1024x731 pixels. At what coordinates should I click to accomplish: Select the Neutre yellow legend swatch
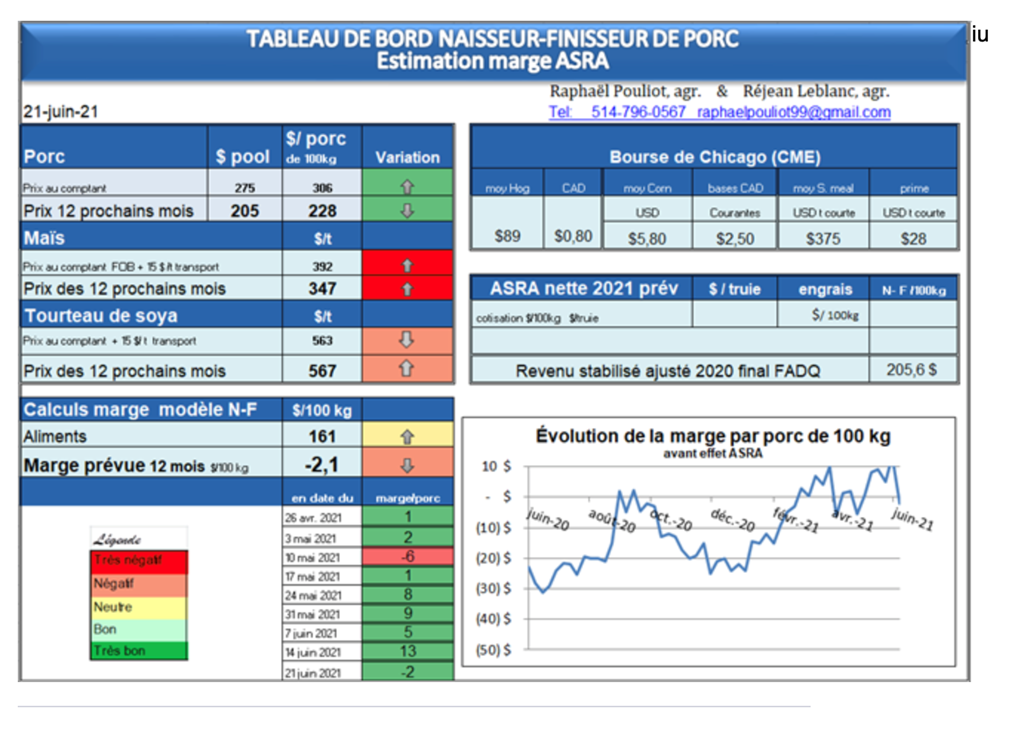coord(139,607)
